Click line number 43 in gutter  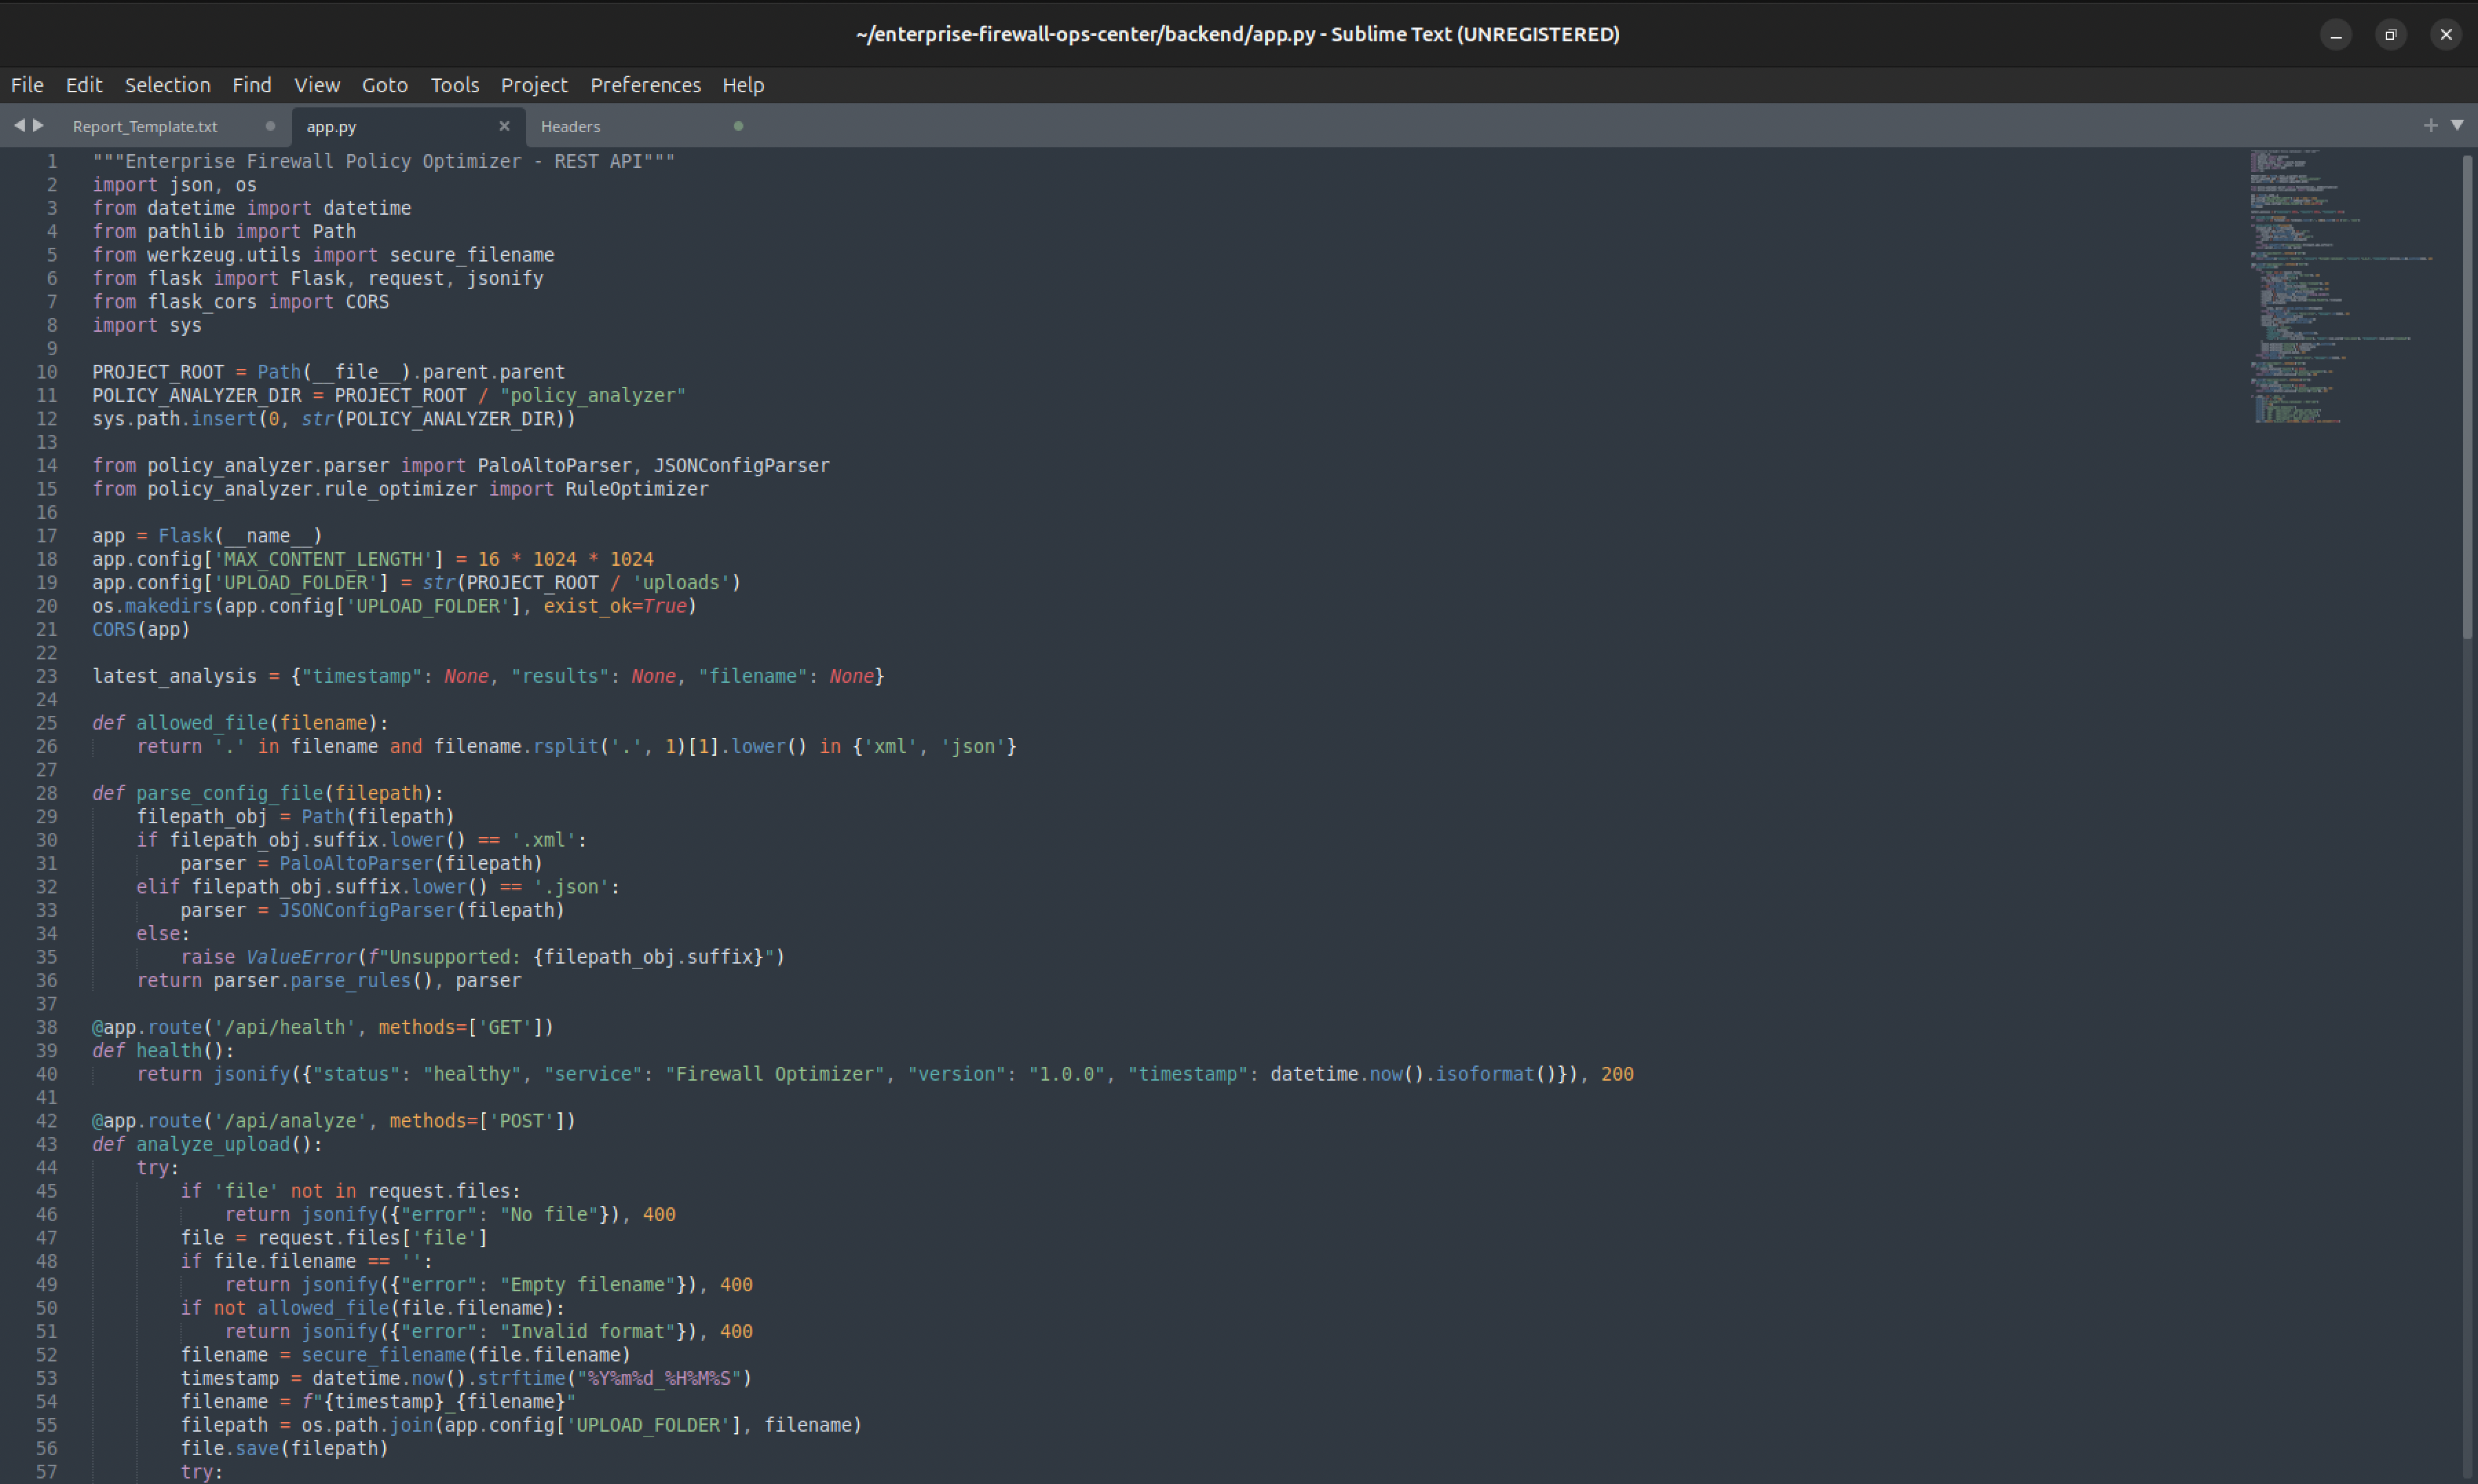point(47,1144)
